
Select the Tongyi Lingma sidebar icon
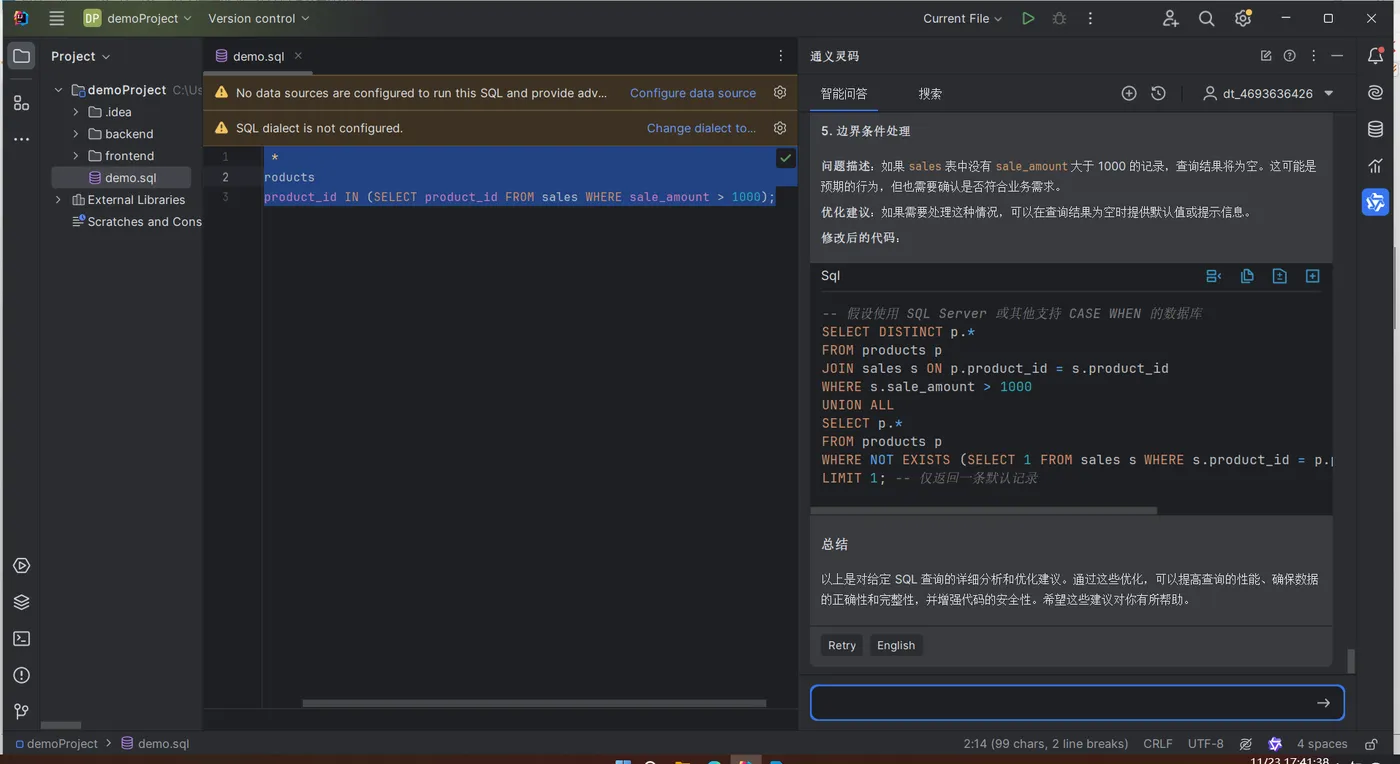point(1376,202)
